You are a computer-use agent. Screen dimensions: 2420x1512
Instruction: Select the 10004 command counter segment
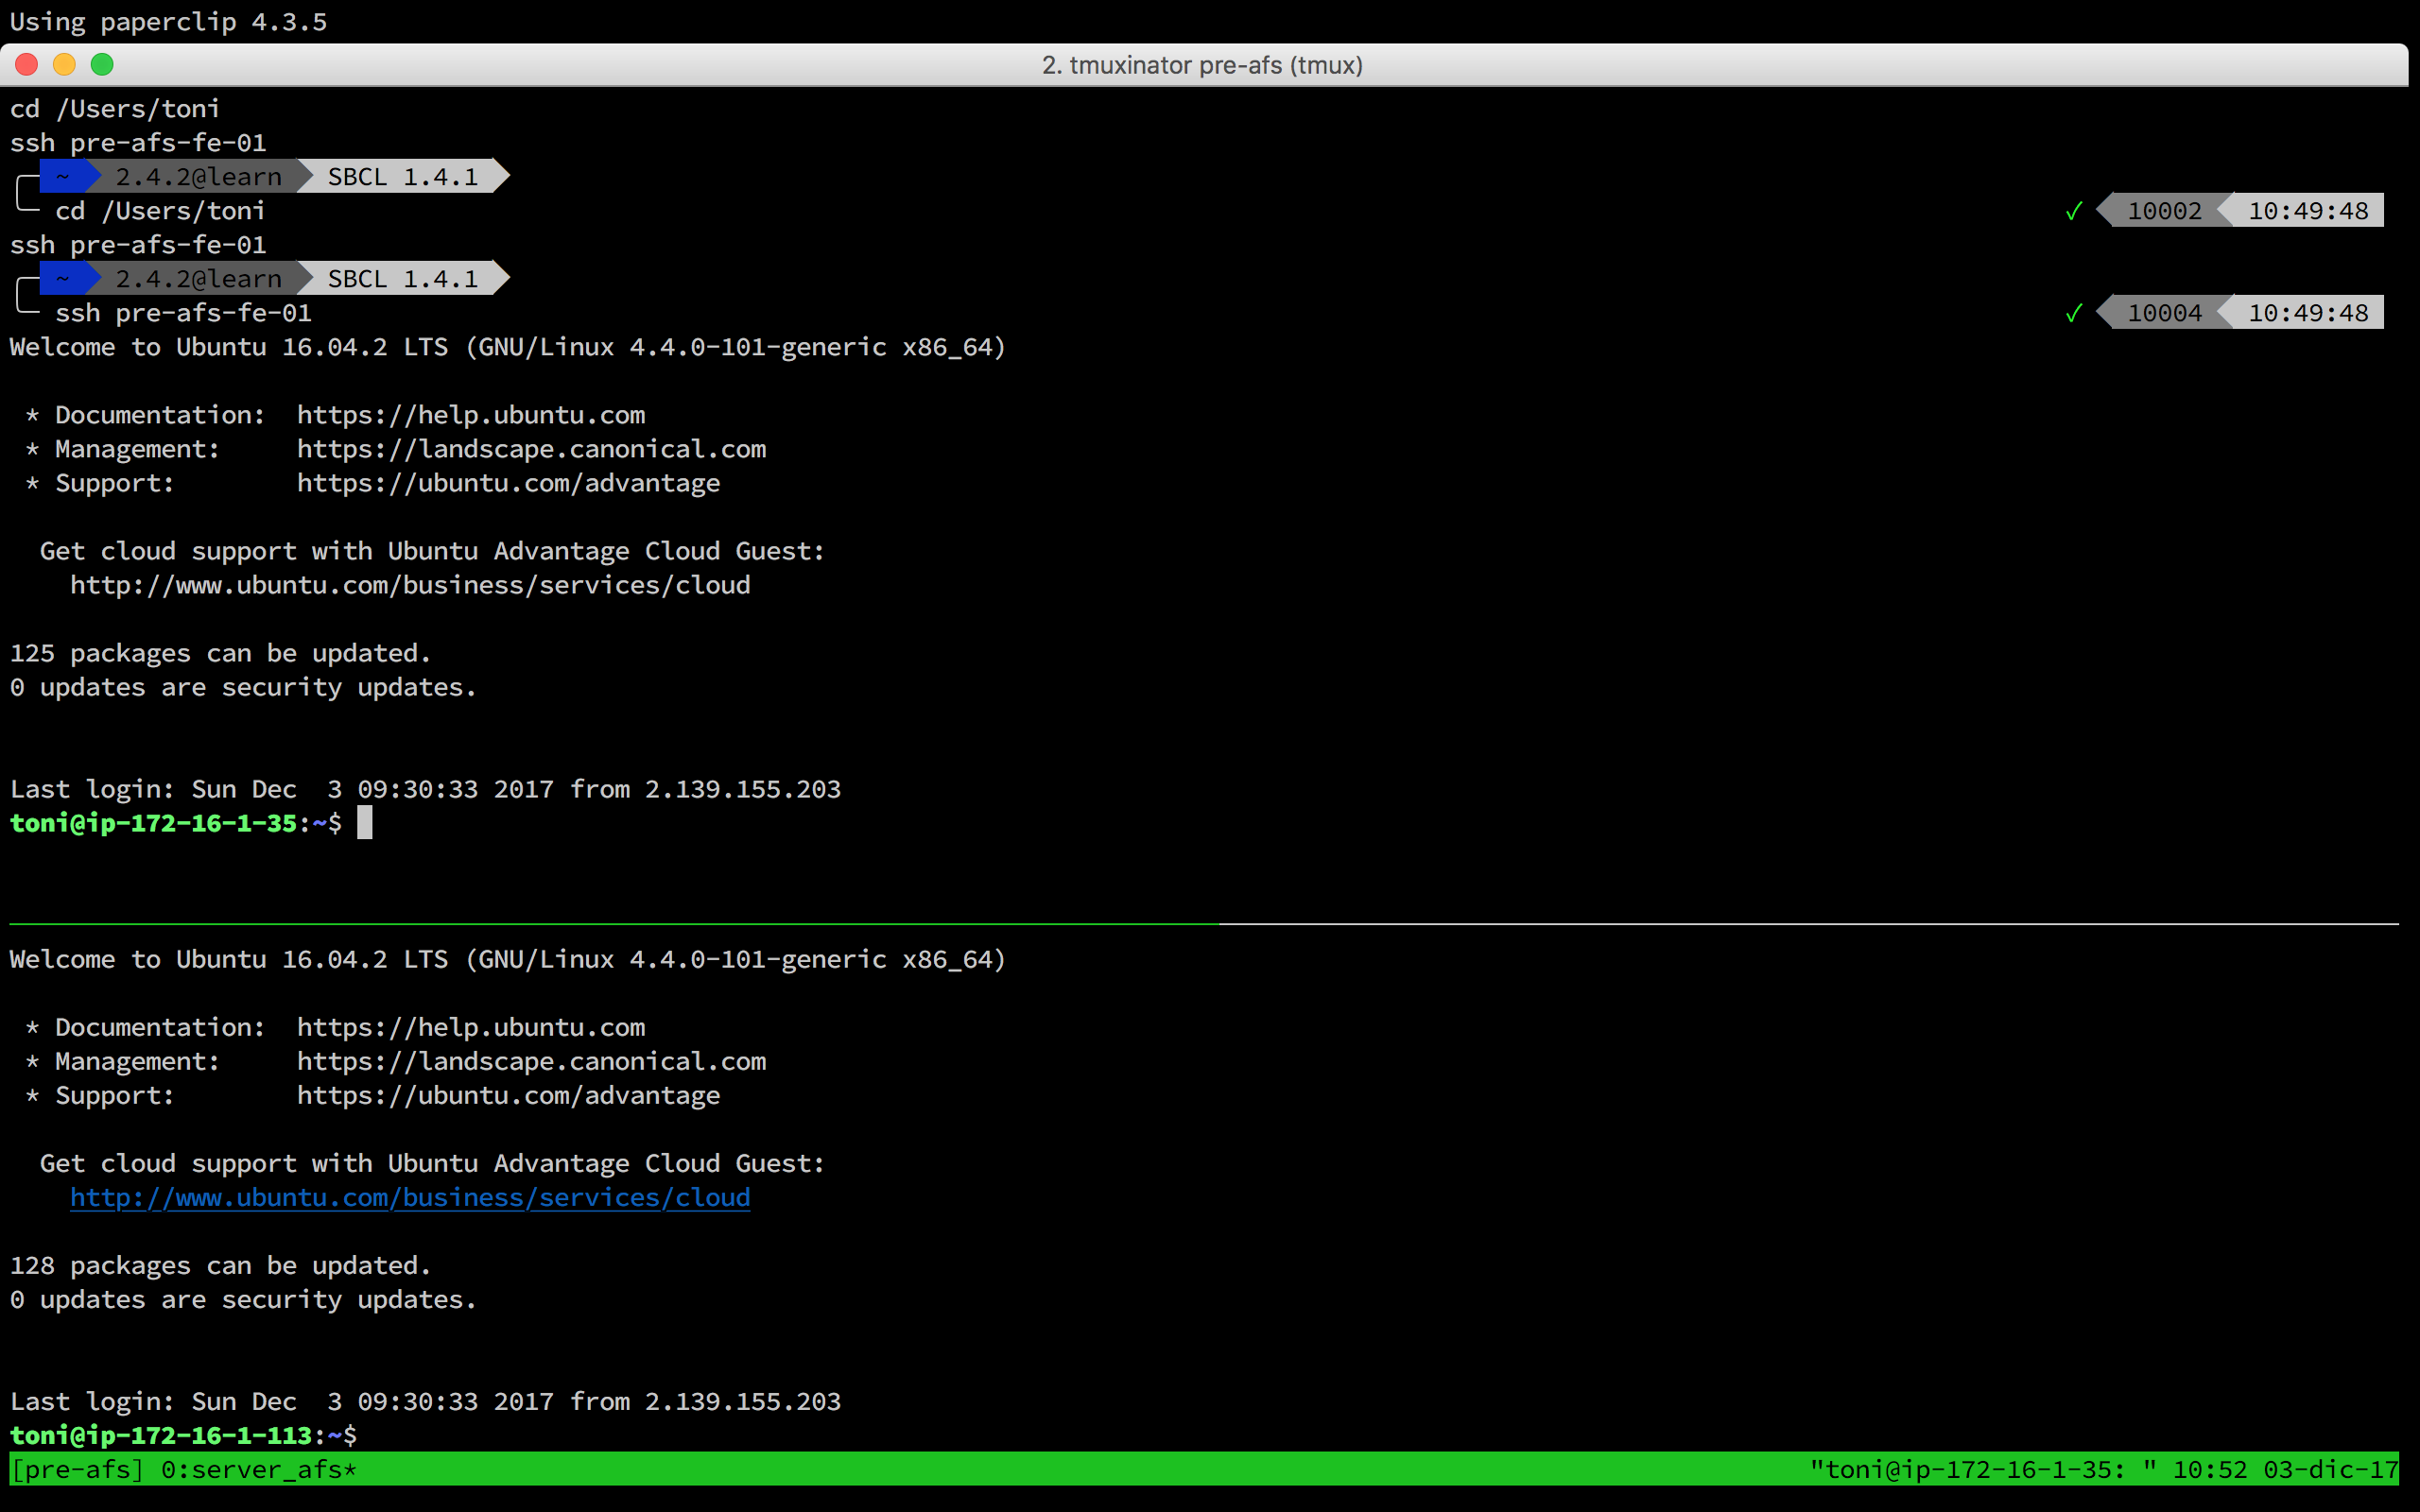[2164, 312]
